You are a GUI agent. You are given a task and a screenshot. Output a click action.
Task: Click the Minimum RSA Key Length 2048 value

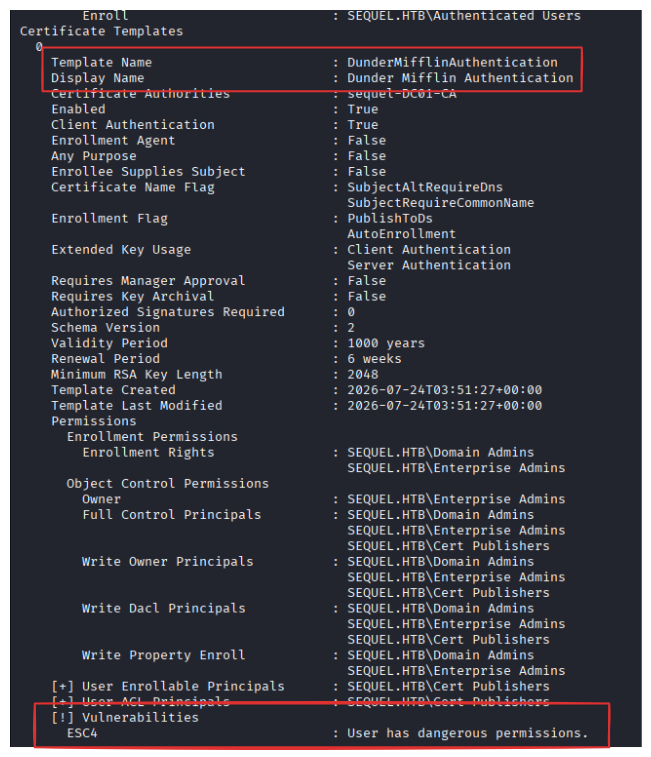[363, 374]
